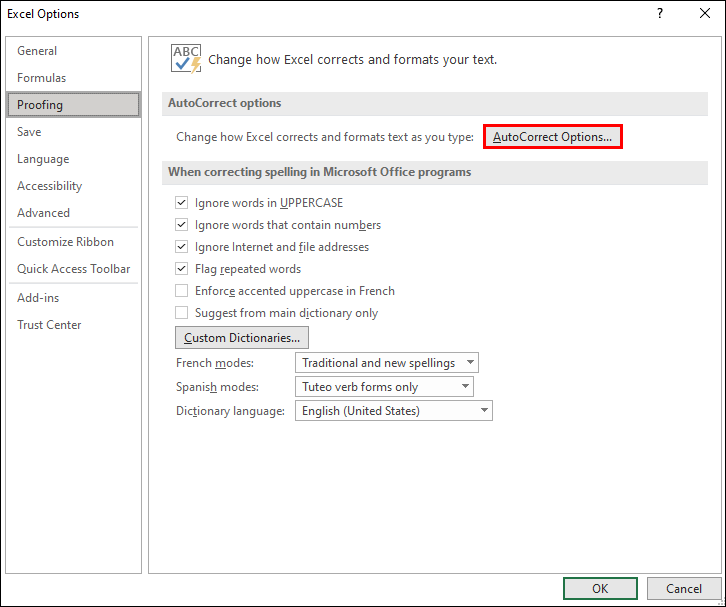Click the Excel Options title text
726x607 pixels.
click(x=43, y=14)
